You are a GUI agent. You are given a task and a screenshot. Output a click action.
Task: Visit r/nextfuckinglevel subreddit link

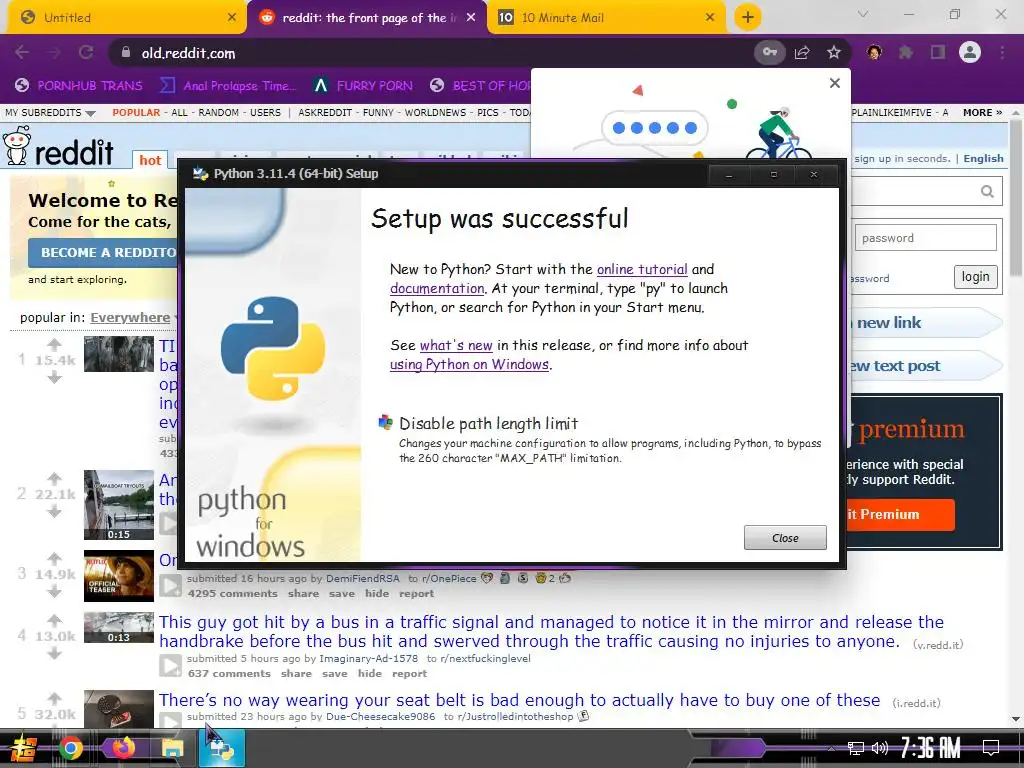point(485,658)
